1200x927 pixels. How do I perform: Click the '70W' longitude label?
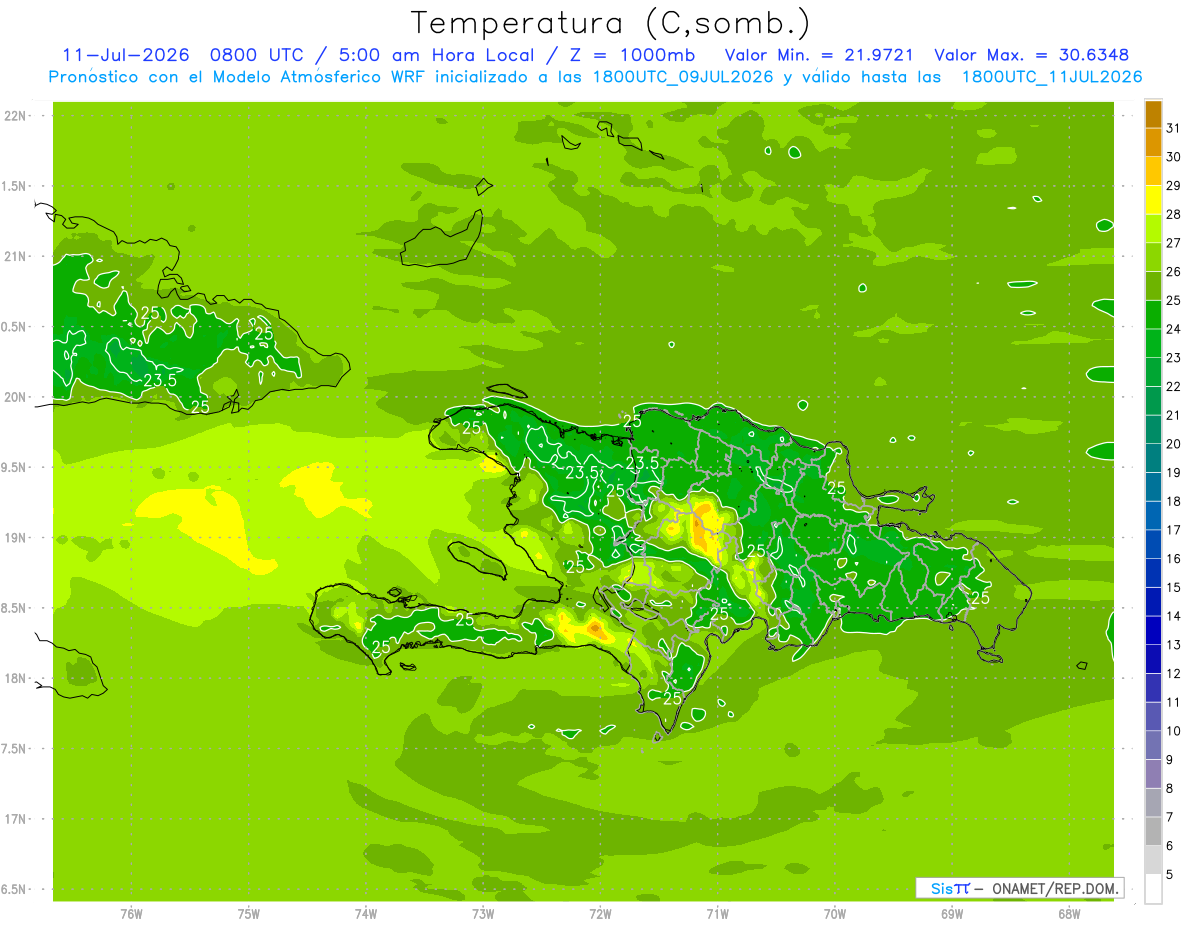[834, 914]
